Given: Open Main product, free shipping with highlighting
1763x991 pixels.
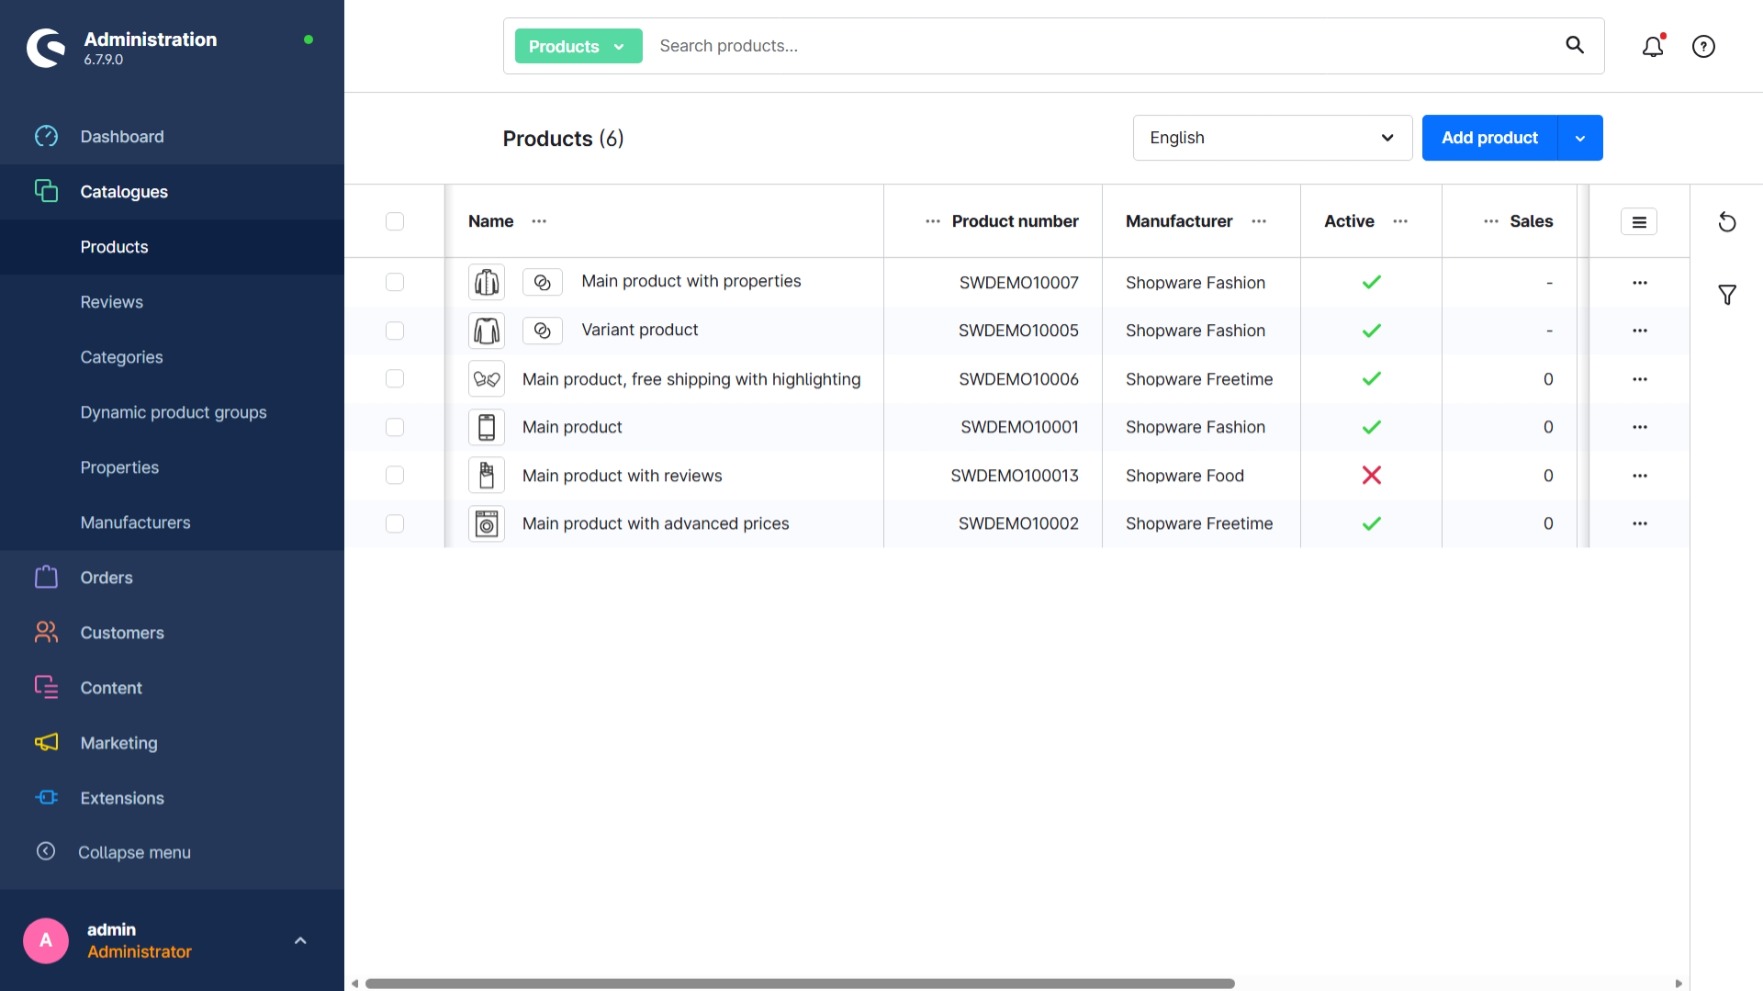Looking at the screenshot, I should coord(691,379).
